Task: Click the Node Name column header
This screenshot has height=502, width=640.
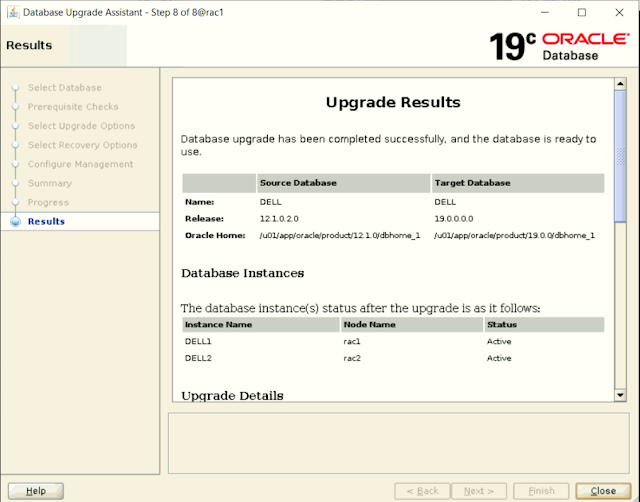Action: click(412, 325)
